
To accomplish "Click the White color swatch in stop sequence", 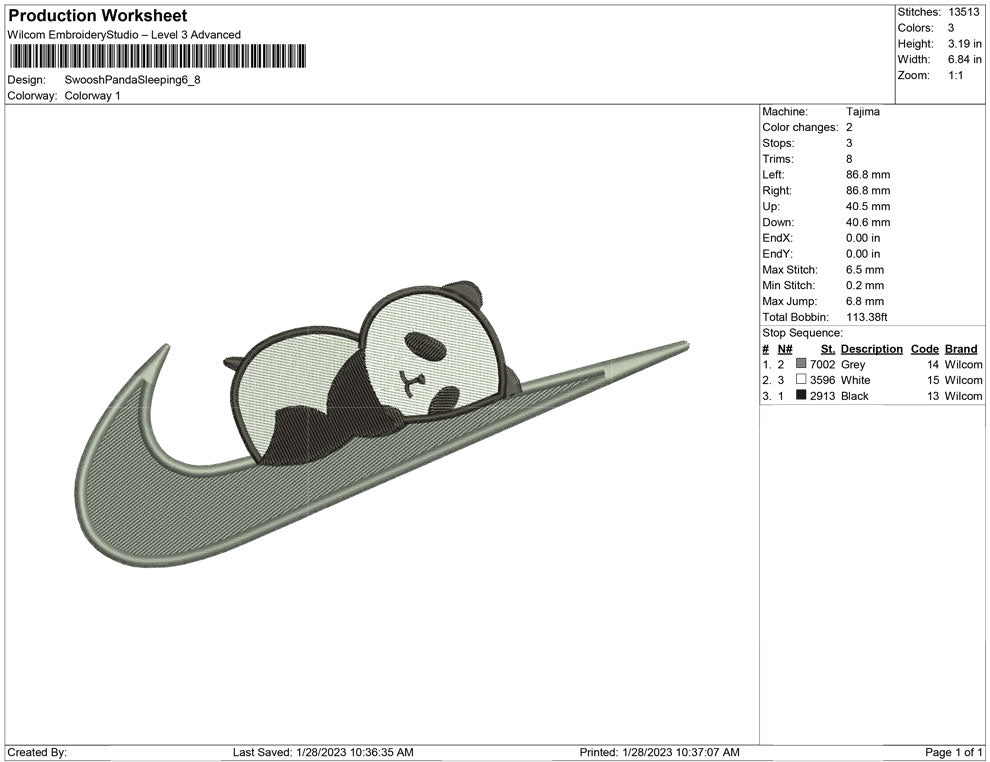I will 801,379.
